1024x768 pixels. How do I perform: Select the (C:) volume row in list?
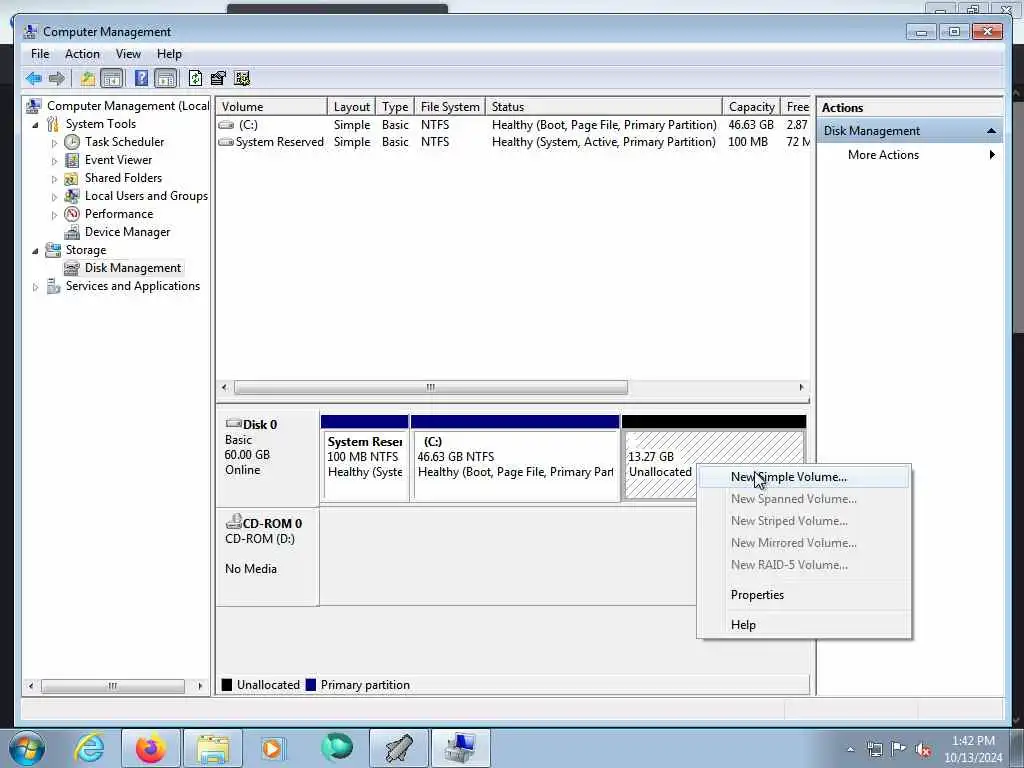(513, 125)
